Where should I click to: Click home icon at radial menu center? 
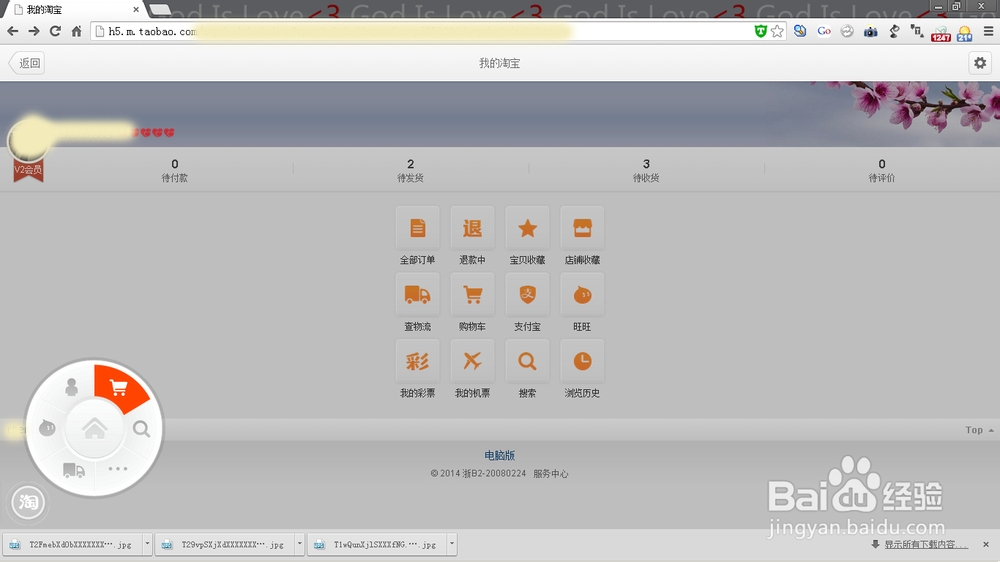click(94, 429)
